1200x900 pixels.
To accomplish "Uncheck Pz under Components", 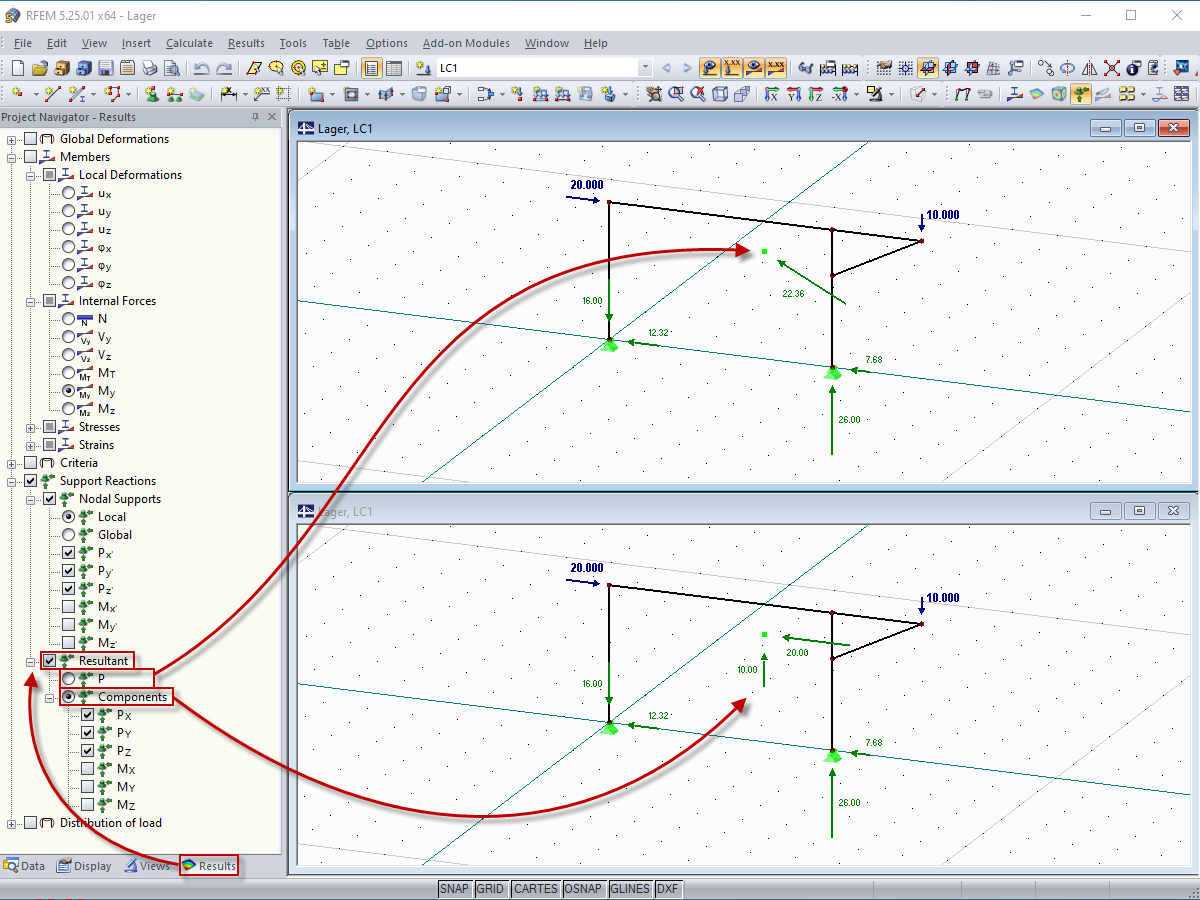I will click(87, 751).
